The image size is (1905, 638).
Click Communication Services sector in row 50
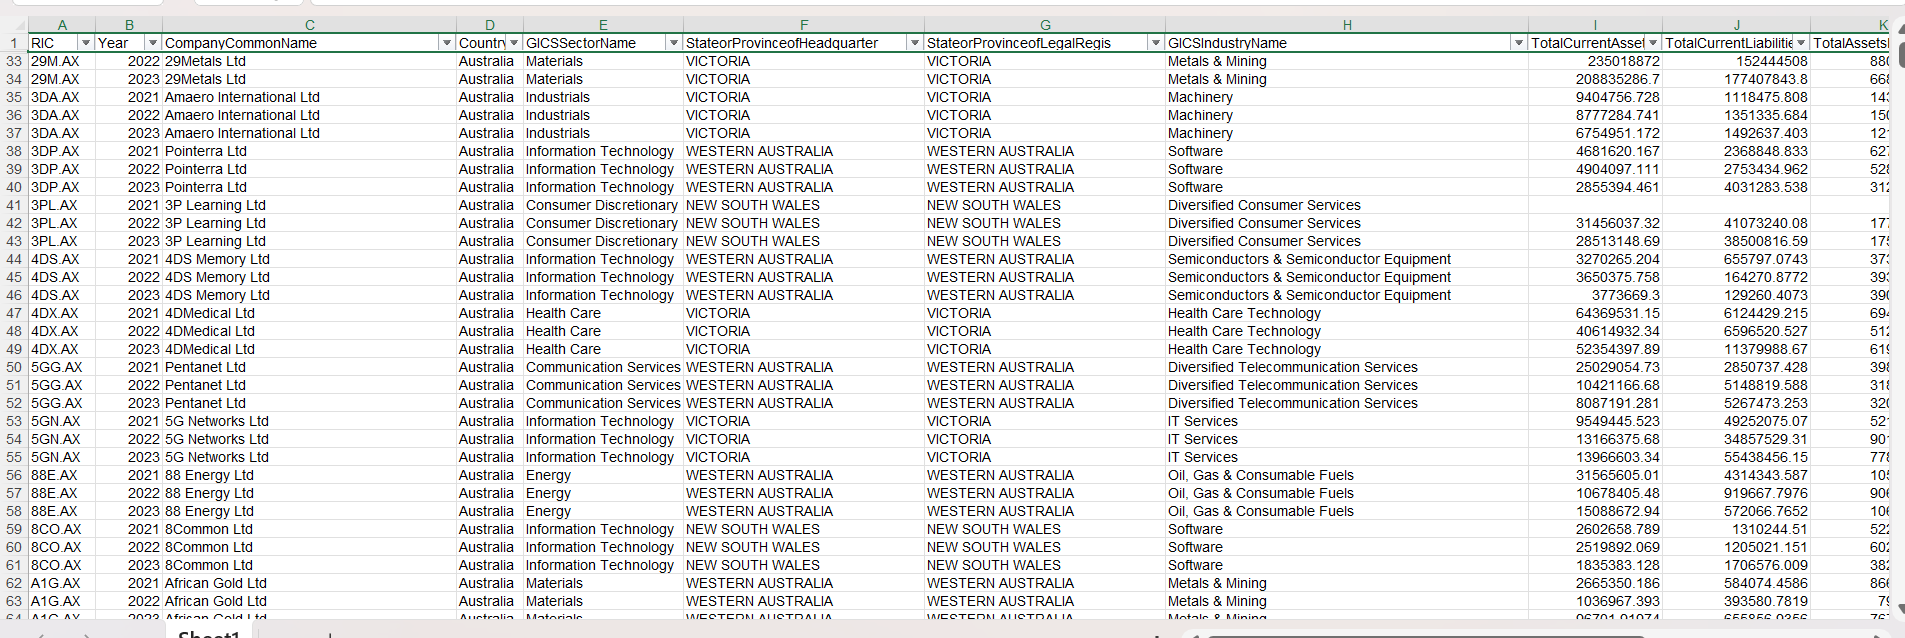pyautogui.click(x=603, y=367)
